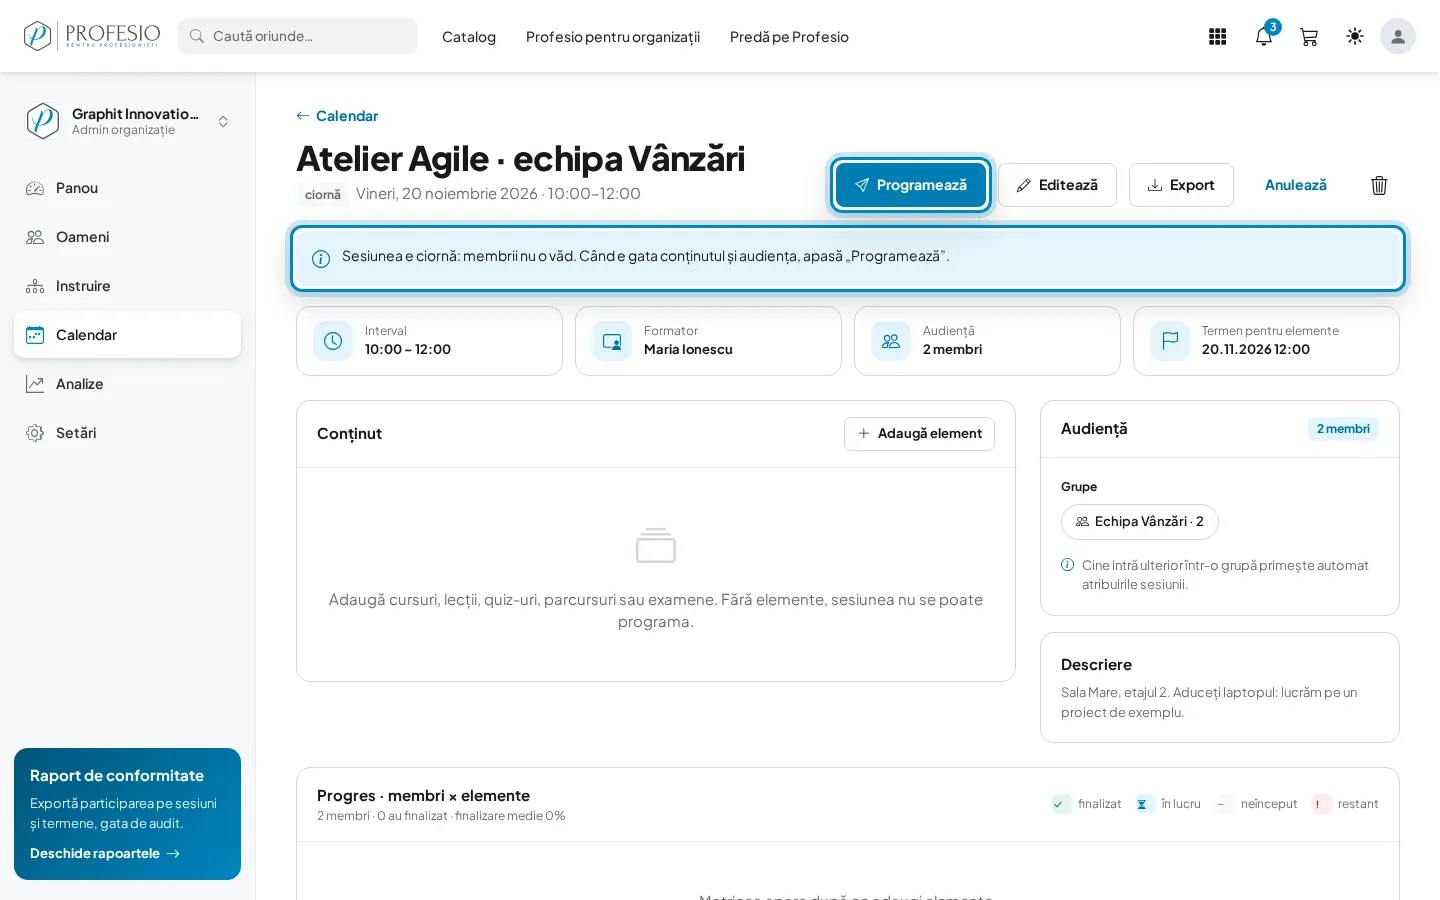The image size is (1440, 900).
Task: Click the empty content stack icon
Action: (x=656, y=545)
